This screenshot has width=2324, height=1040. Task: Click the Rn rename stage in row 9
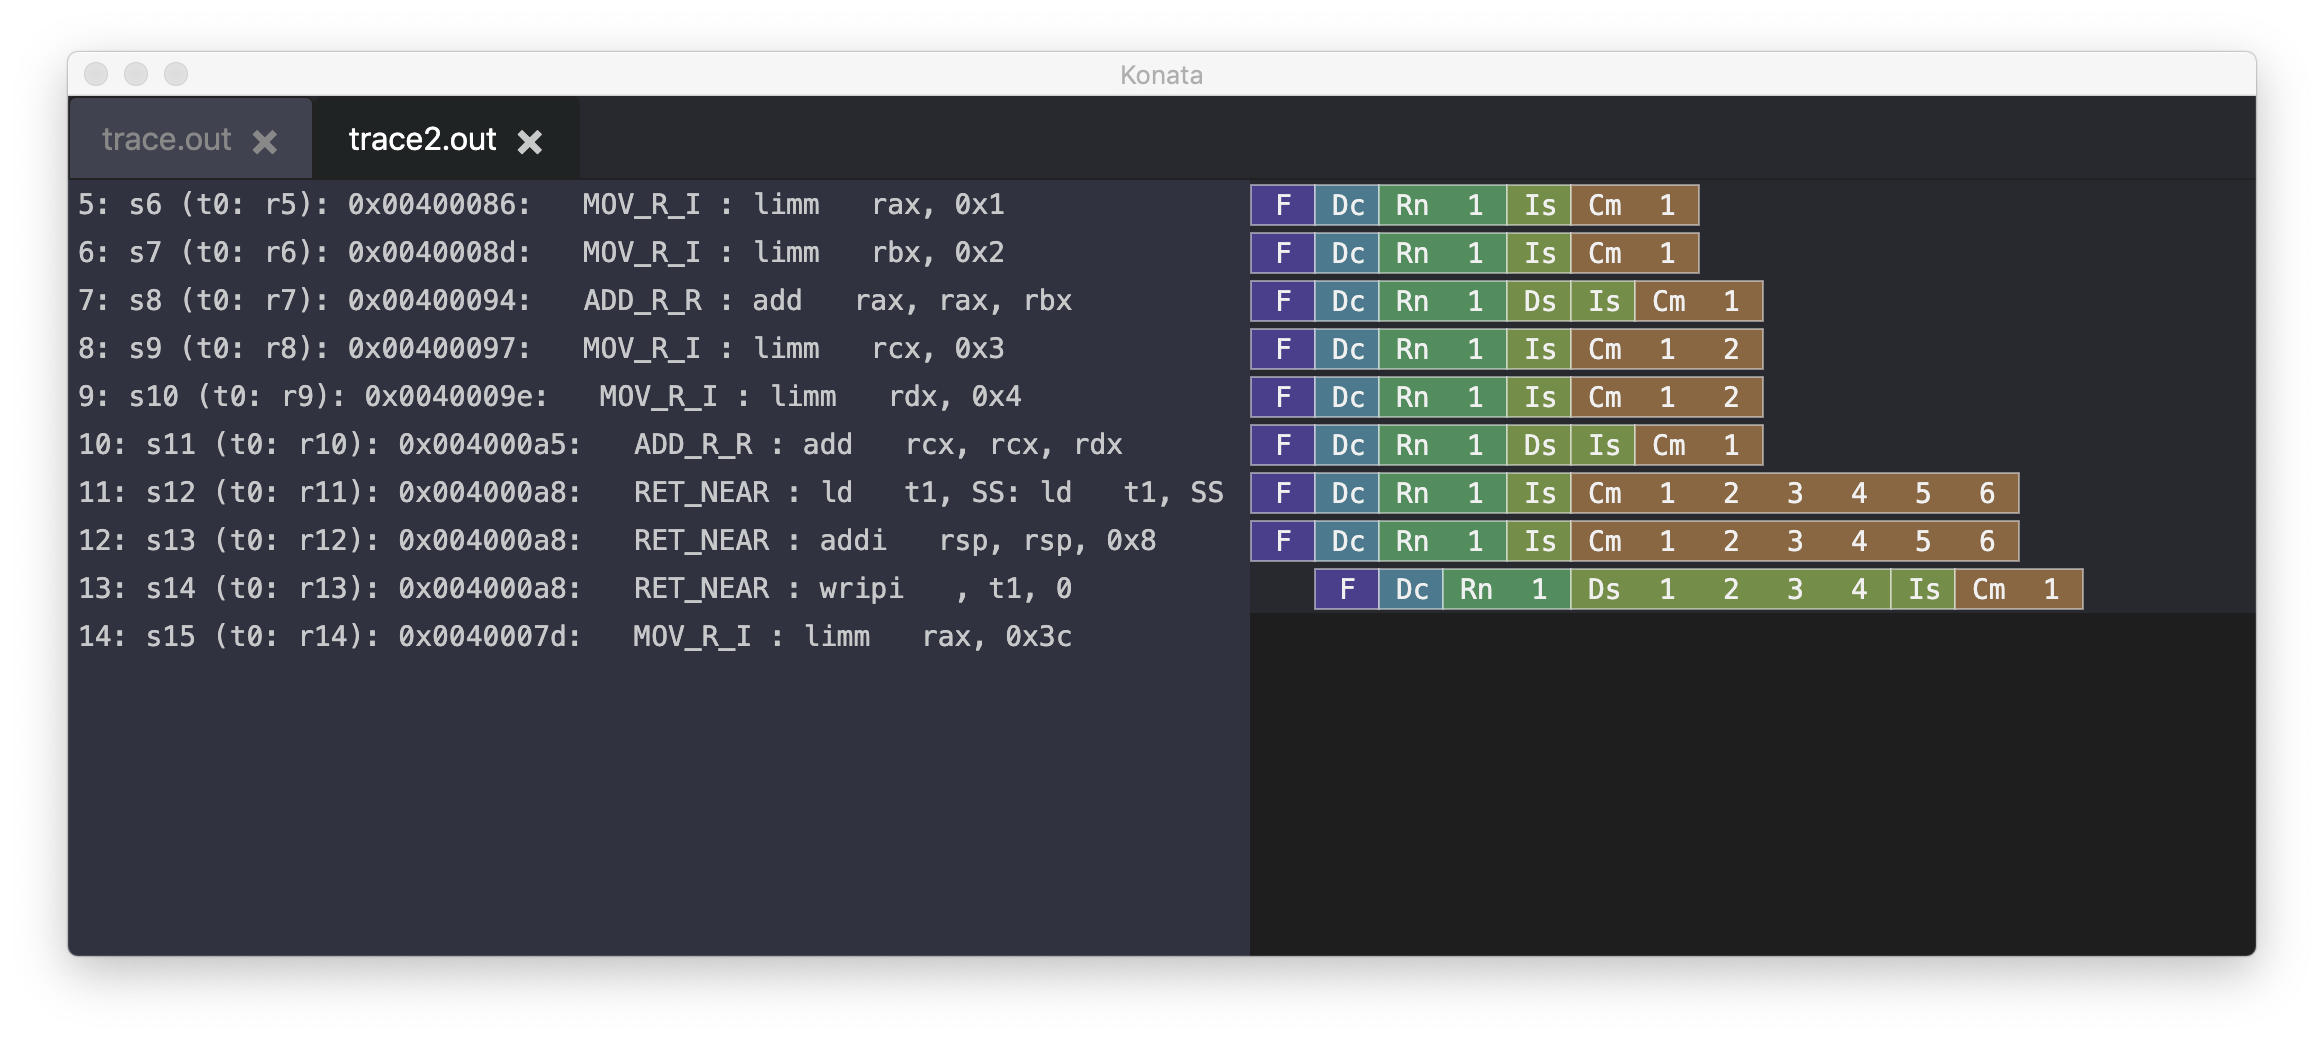pos(1442,398)
